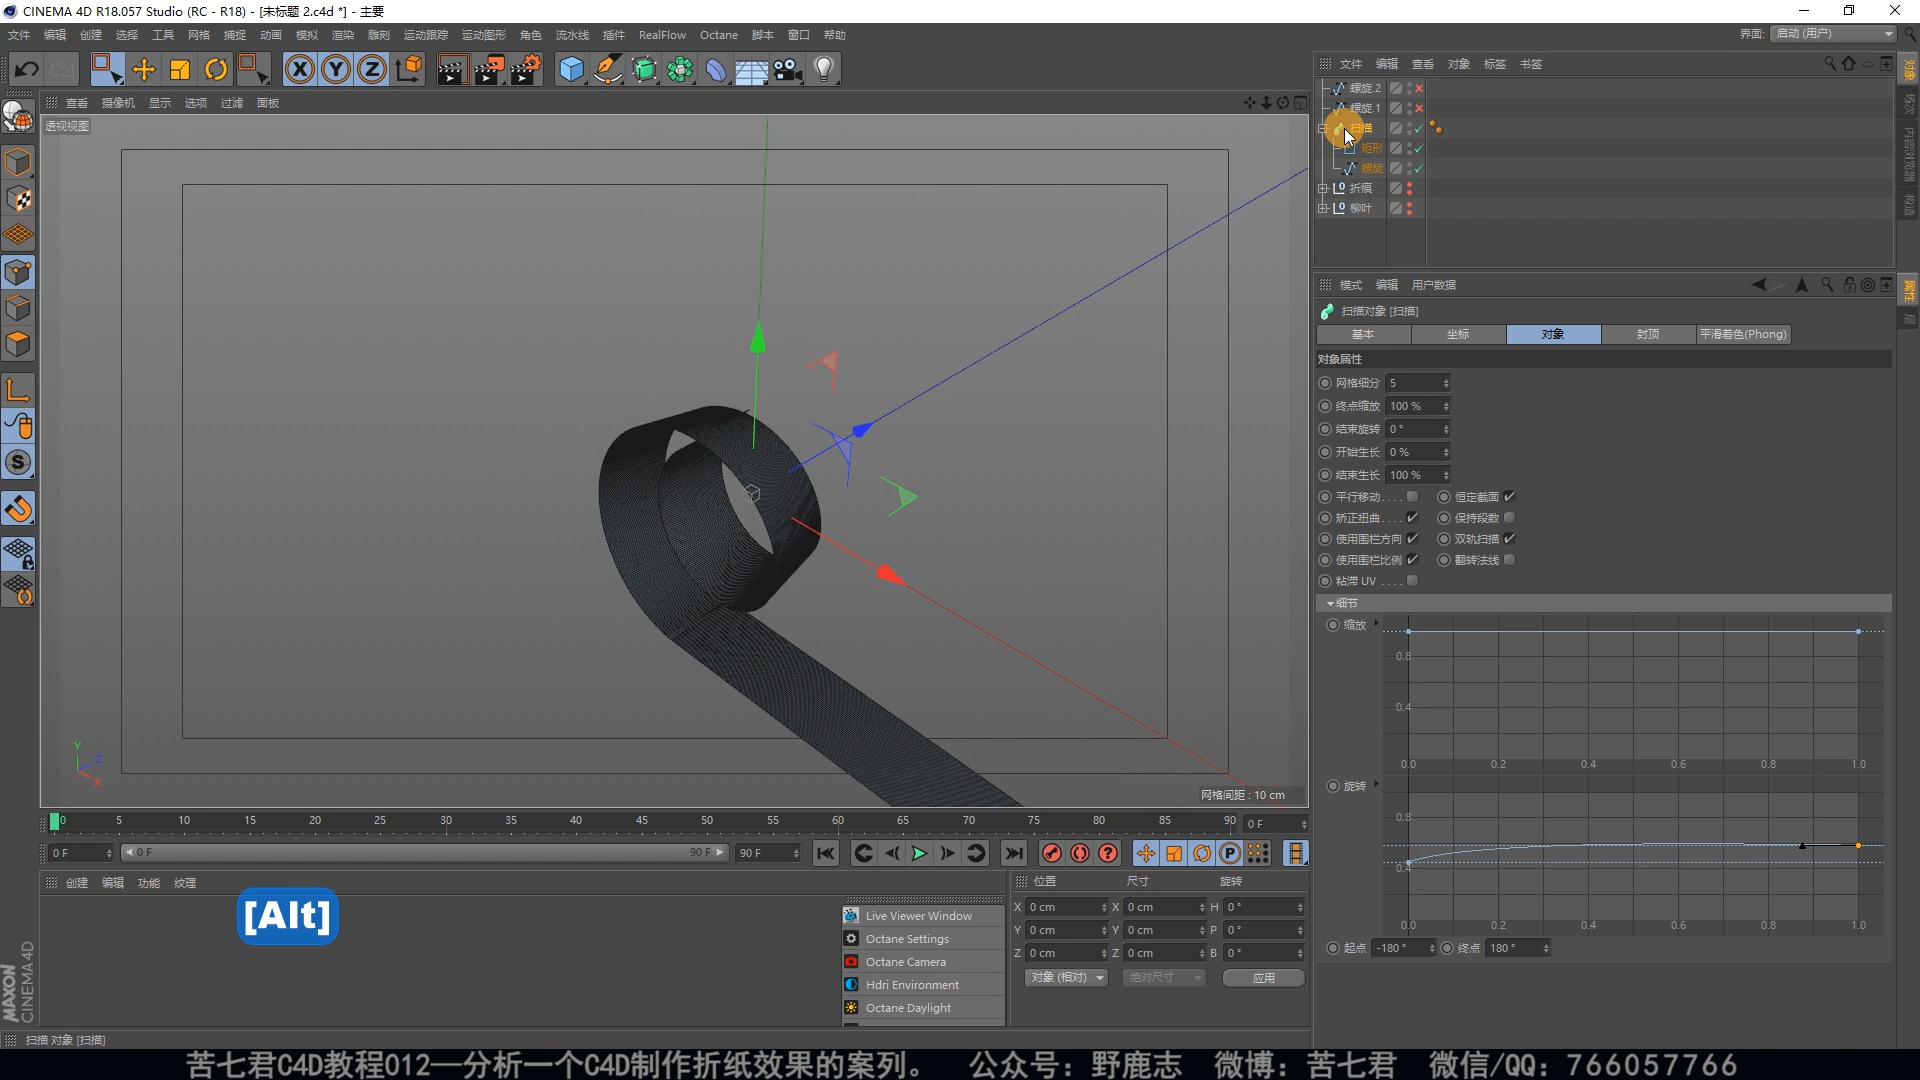The height and width of the screenshot is (1080, 1920).
Task: Open render settings clapperboard with gear
Action: pos(526,69)
